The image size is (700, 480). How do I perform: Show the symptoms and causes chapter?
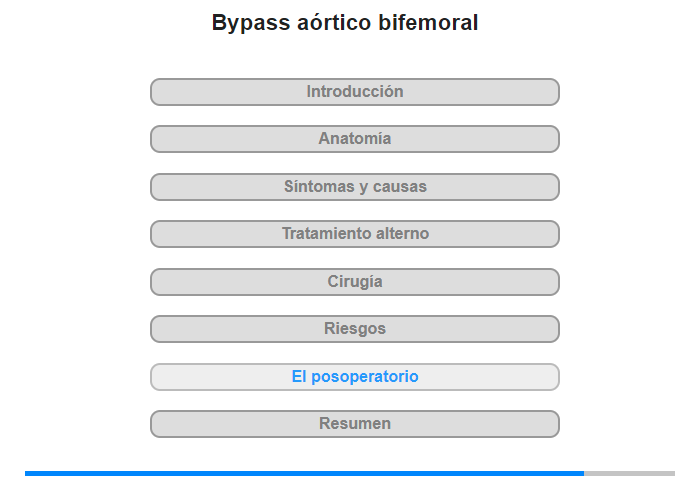(354, 187)
